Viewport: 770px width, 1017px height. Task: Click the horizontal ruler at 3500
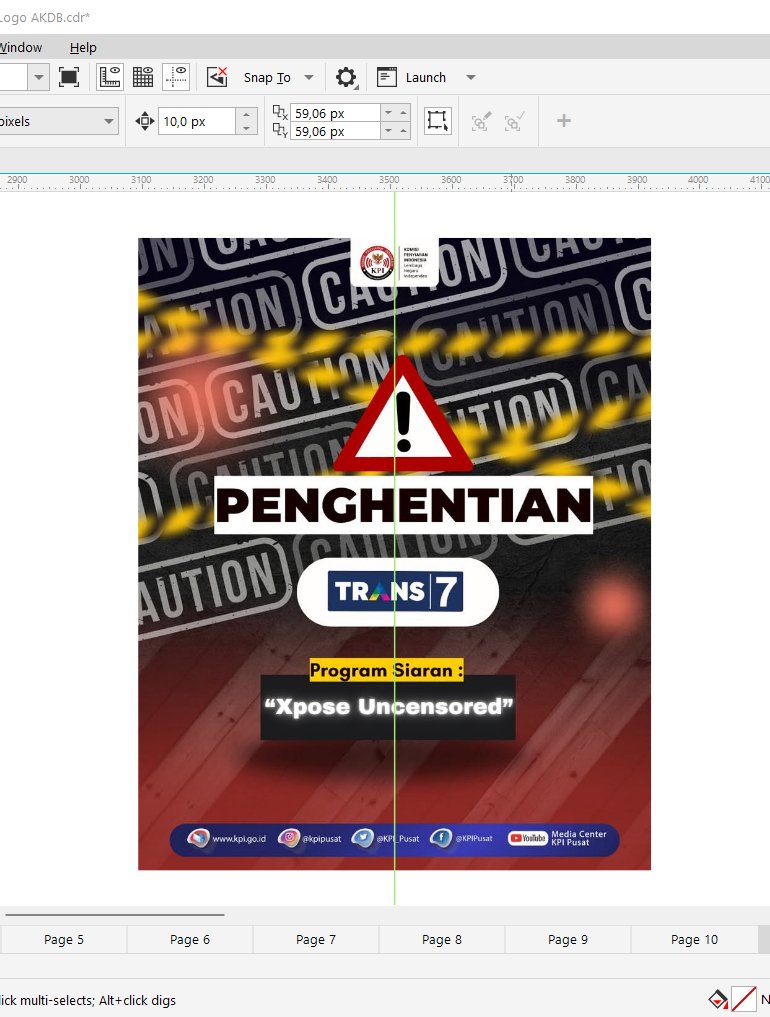click(389, 180)
